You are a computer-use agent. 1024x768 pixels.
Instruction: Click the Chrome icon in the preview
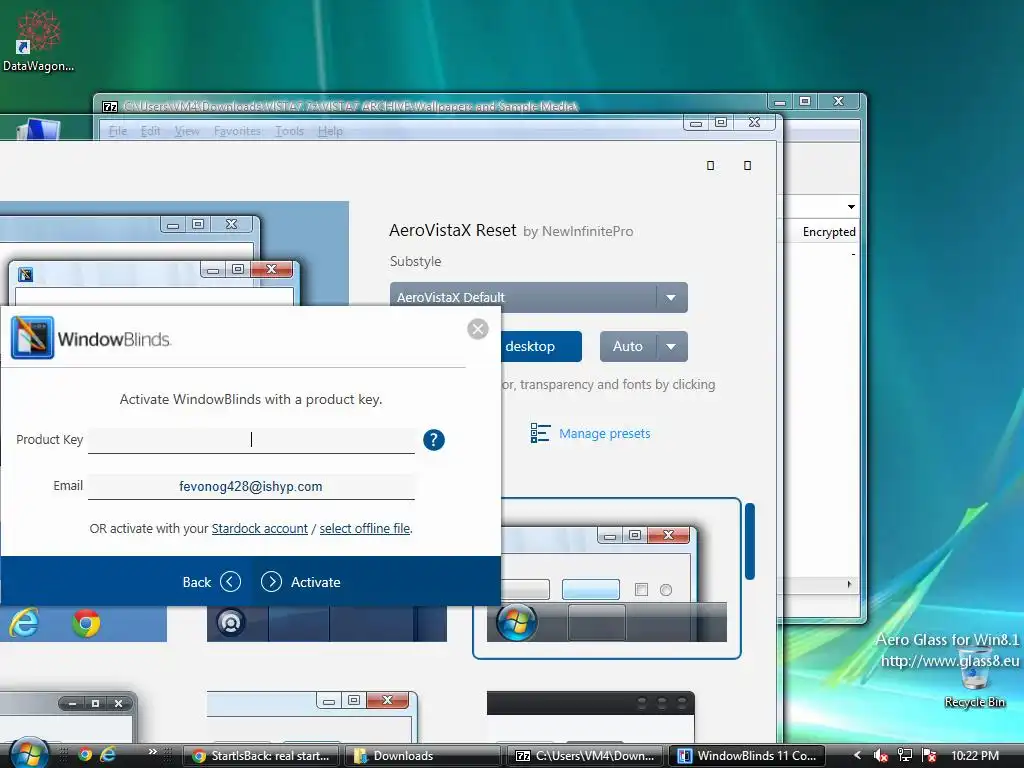pyautogui.click(x=86, y=624)
